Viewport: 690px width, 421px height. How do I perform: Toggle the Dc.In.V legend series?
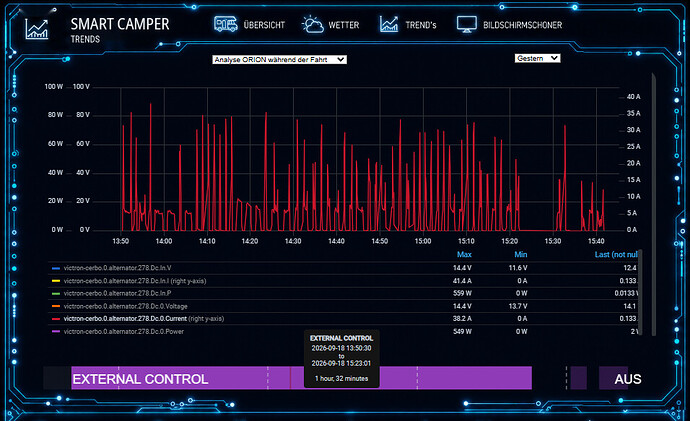pos(117,268)
